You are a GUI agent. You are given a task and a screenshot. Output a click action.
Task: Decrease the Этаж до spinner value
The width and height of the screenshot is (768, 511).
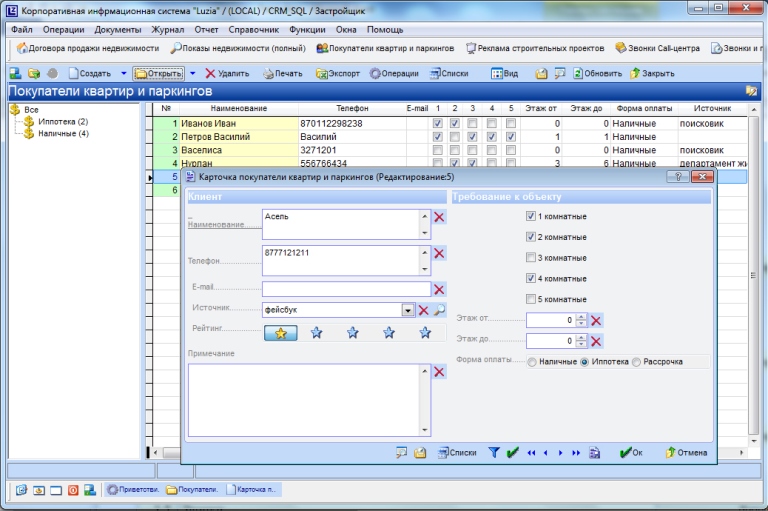[x=581, y=344]
